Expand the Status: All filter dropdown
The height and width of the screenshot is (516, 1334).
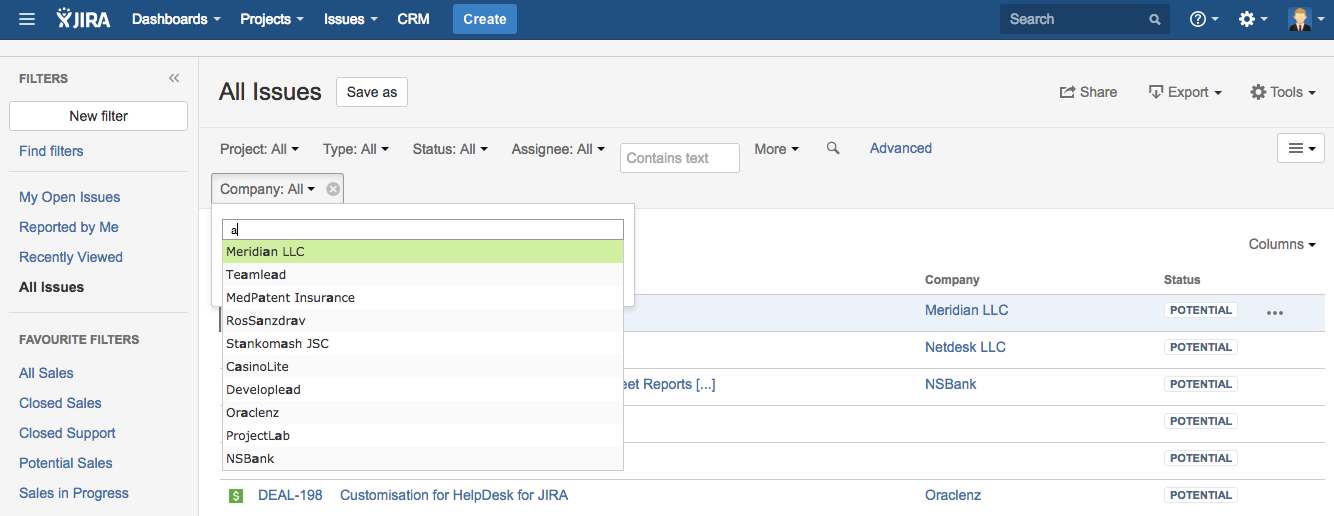point(450,149)
